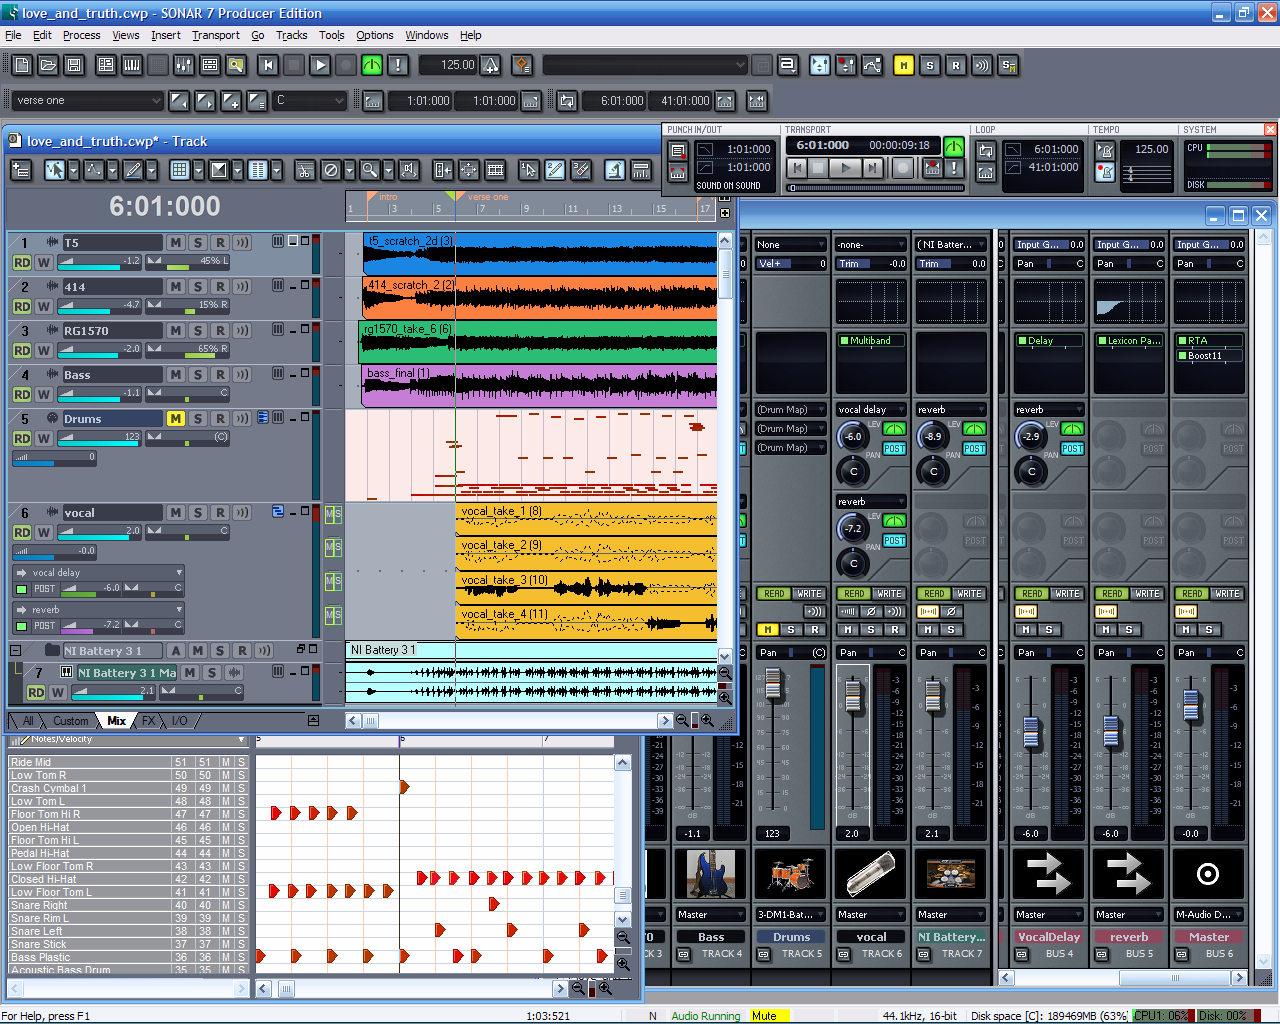
Task: Solo the 414 track
Action: [x=198, y=286]
